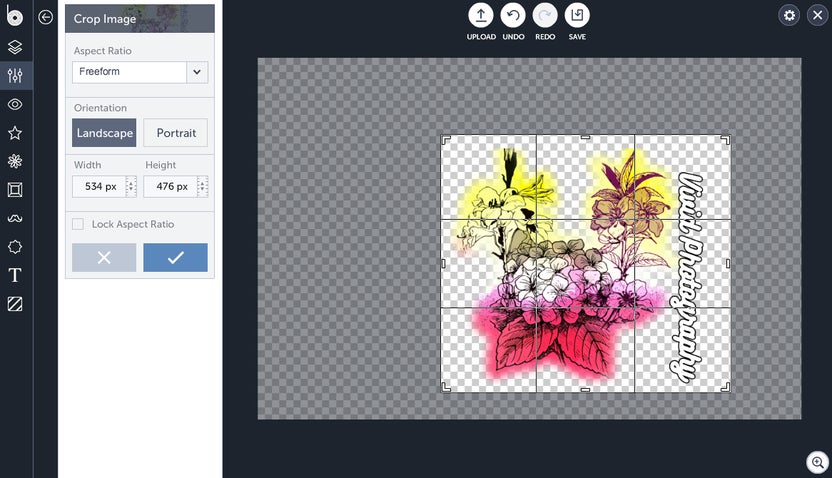Open settings gear icon
Viewport: 832px width, 478px height.
(x=789, y=15)
